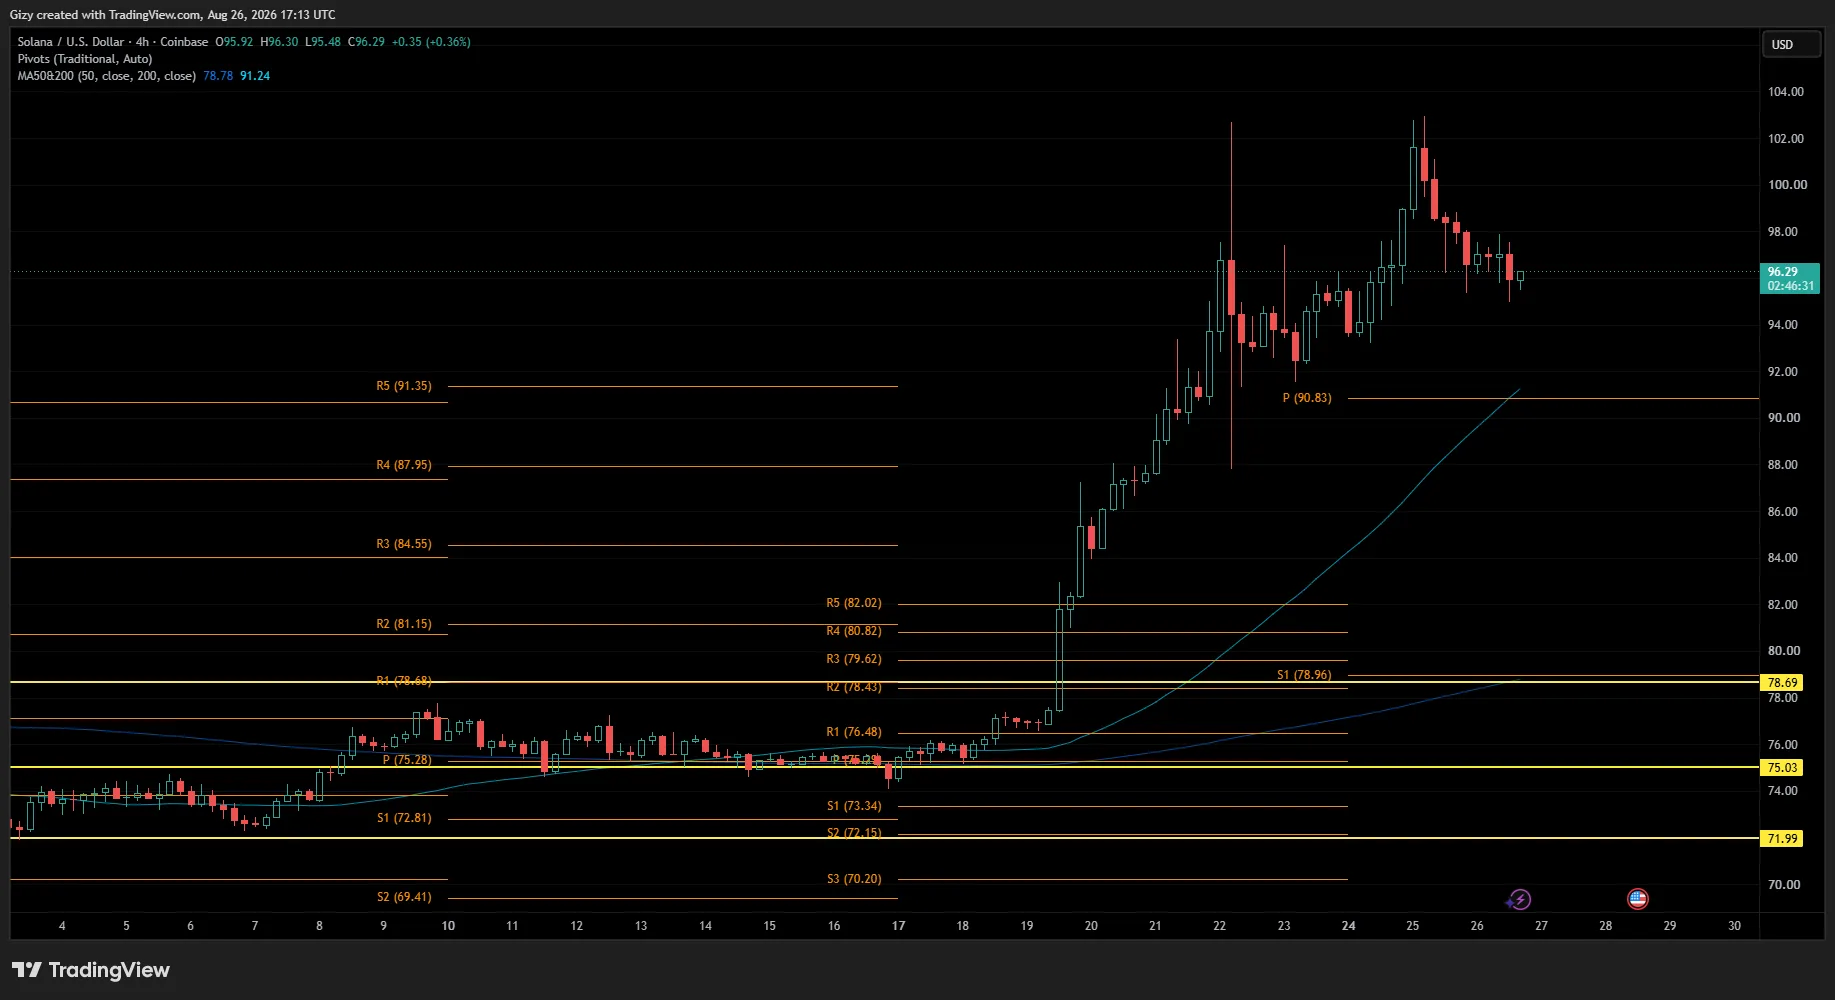Select the Pivots (Traditional, Auto) indicator legend
The image size is (1835, 1000).
85,59
